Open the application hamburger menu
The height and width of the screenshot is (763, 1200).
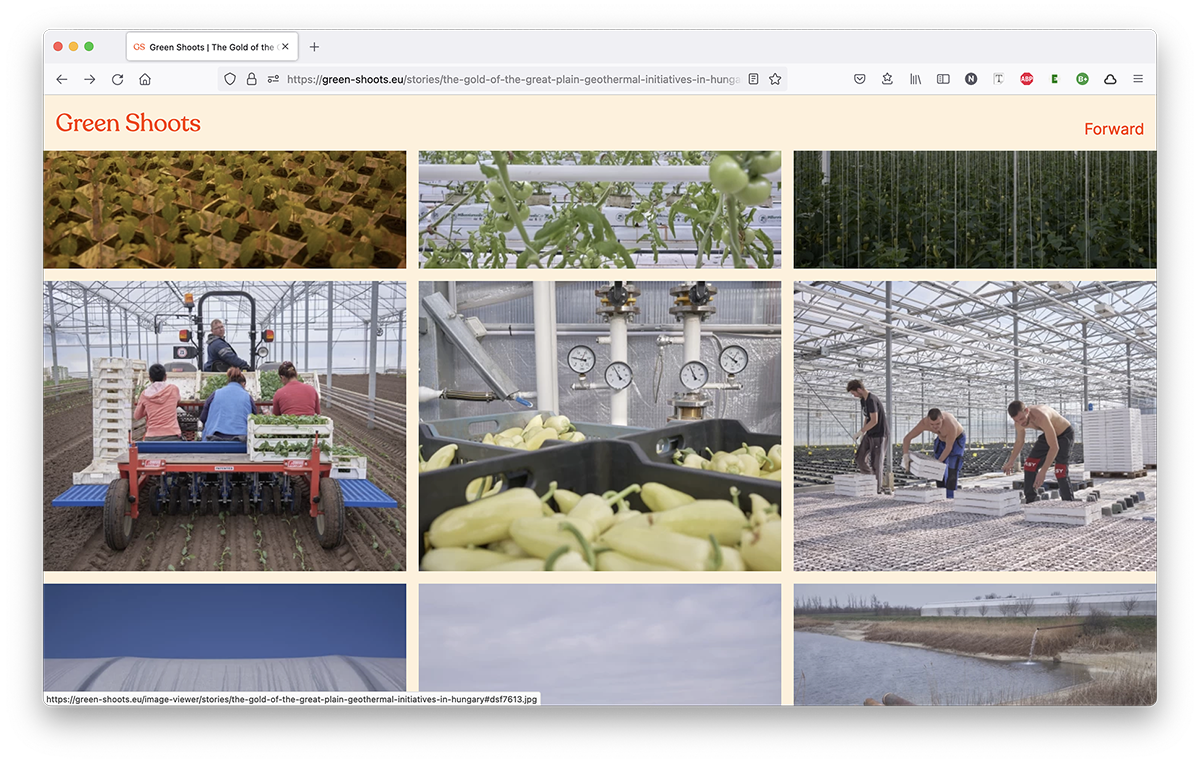(1138, 79)
